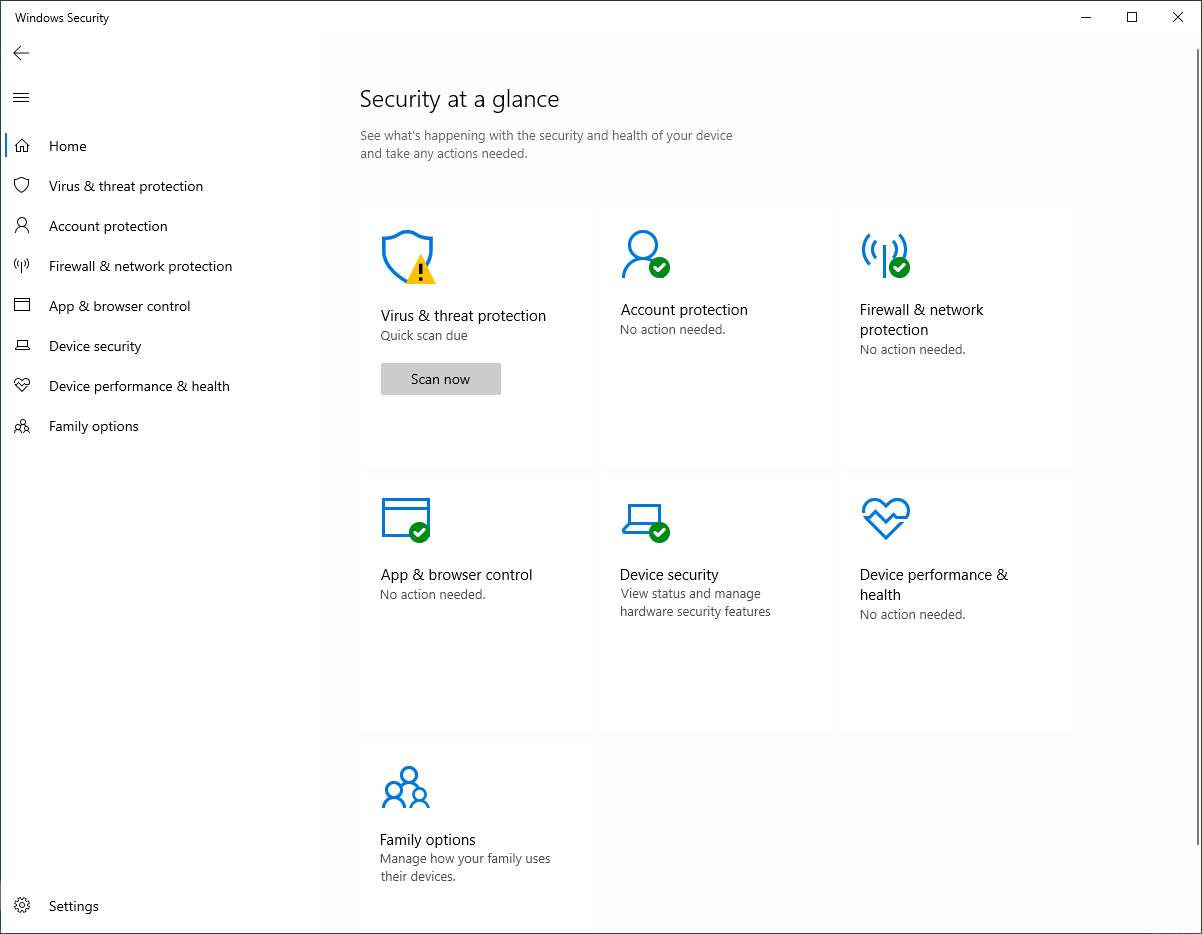Screen dimensions: 1202x934
Task: Click the 'Security at a glance' heading
Action: click(460, 99)
